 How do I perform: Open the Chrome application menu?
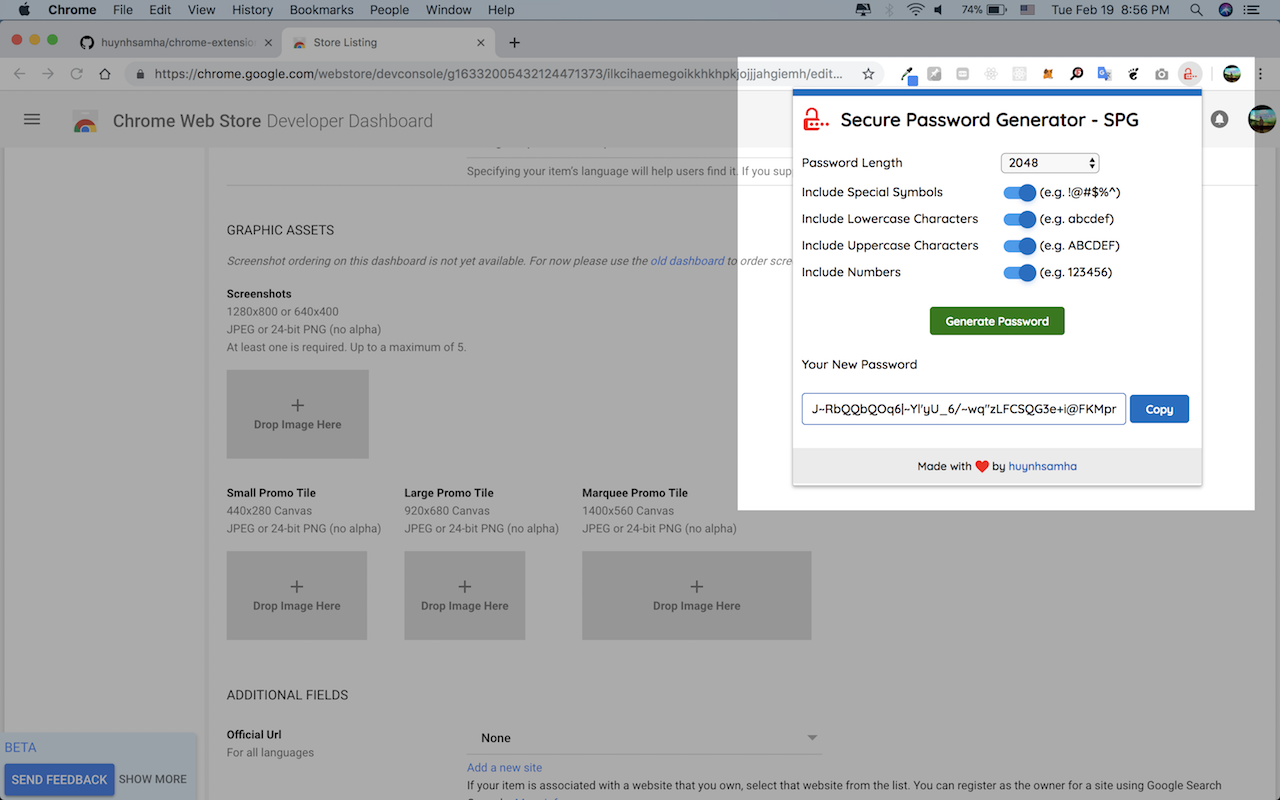[72, 10]
